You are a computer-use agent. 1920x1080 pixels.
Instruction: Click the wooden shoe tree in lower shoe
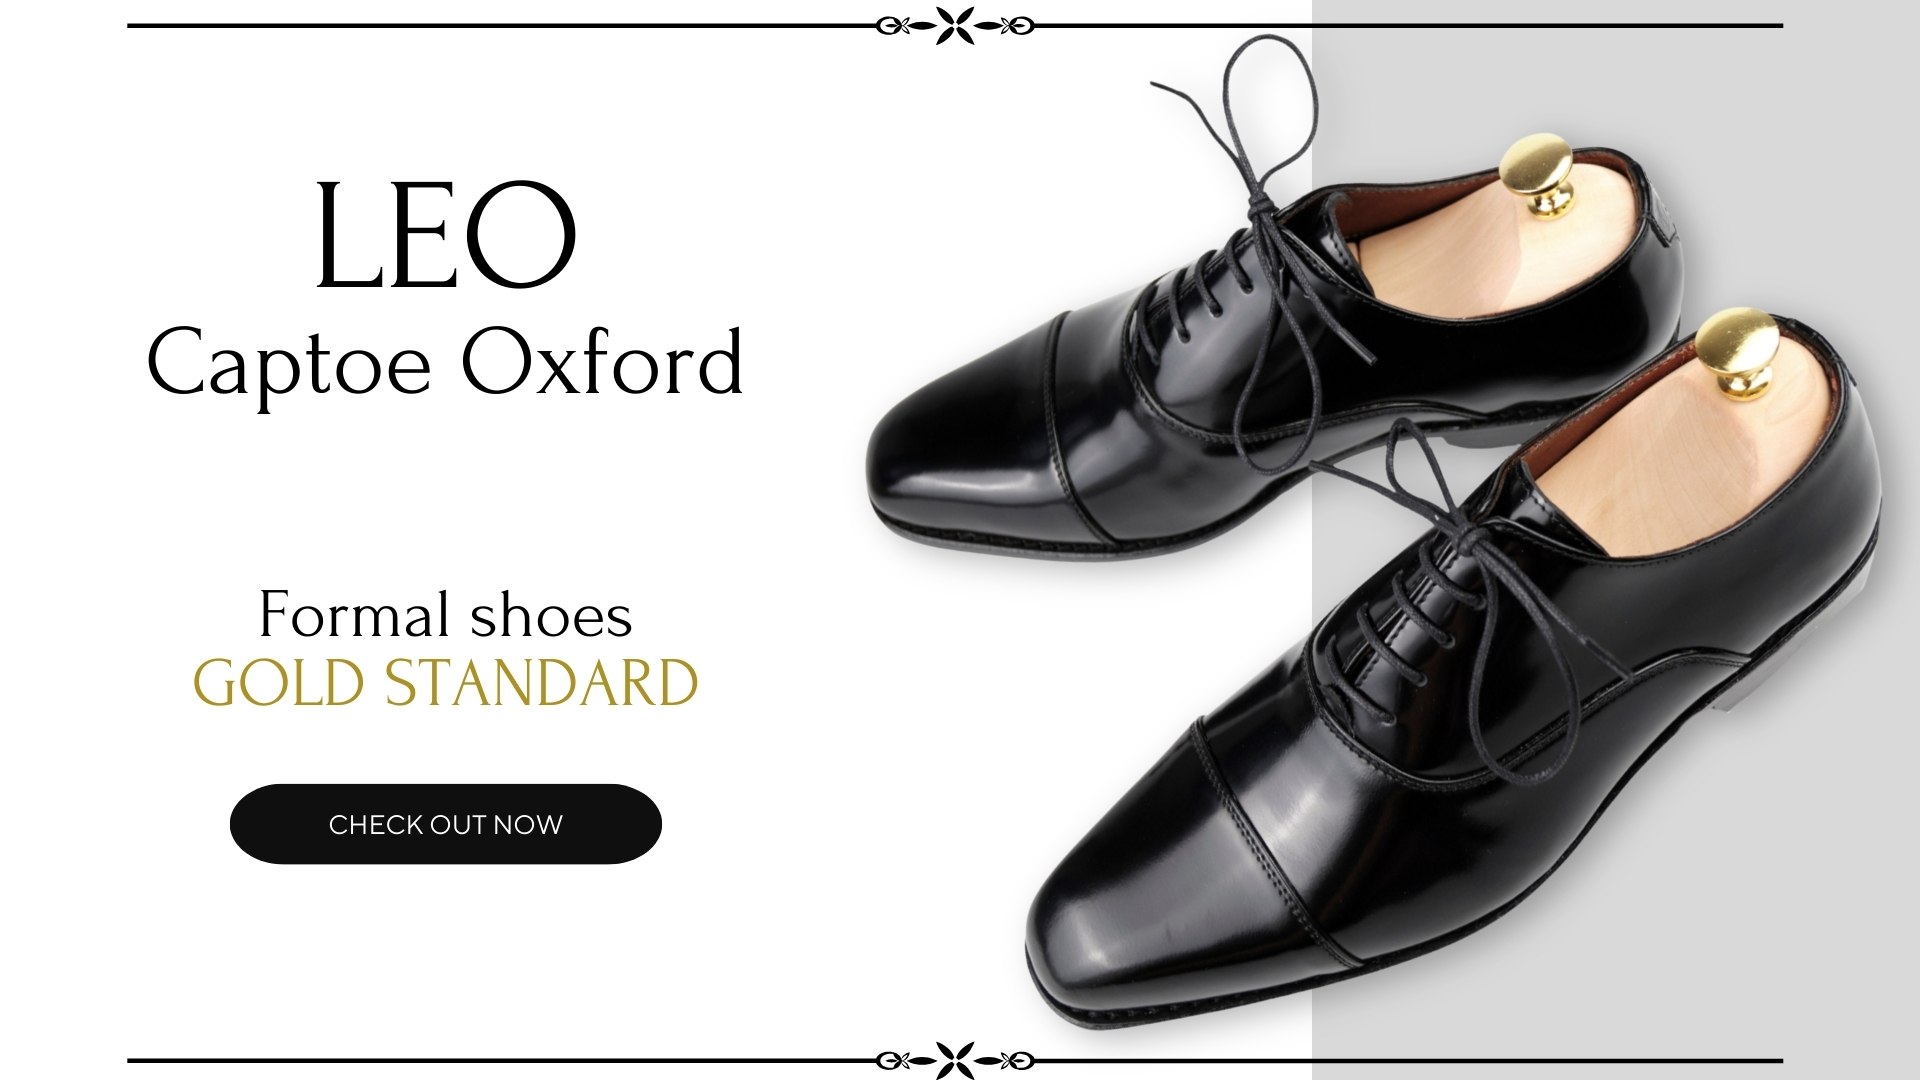[1690, 460]
